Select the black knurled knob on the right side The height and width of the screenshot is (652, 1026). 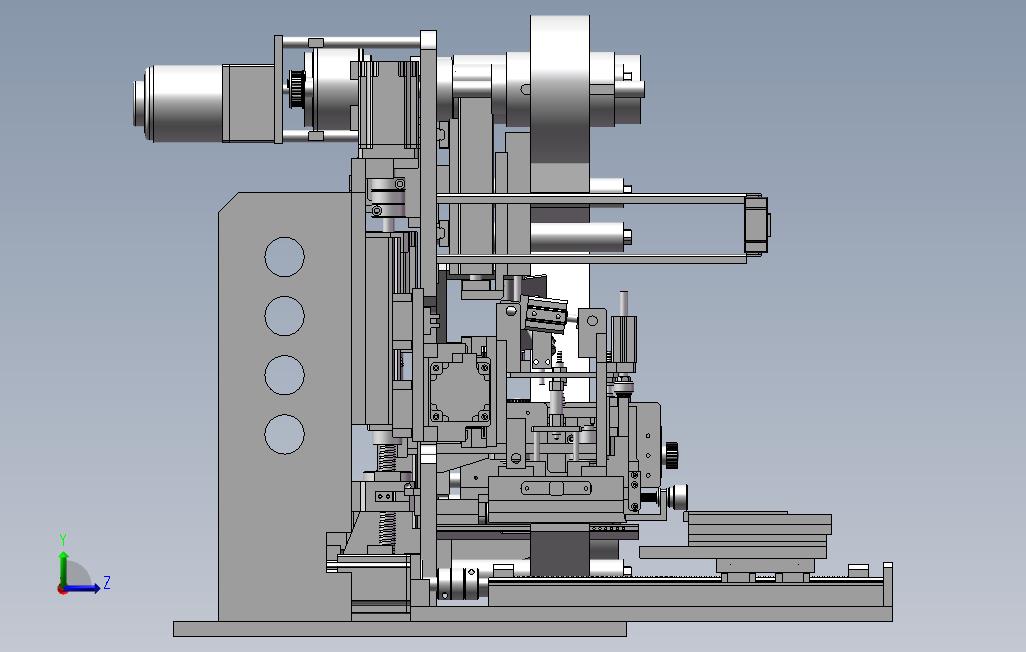pyautogui.click(x=672, y=454)
